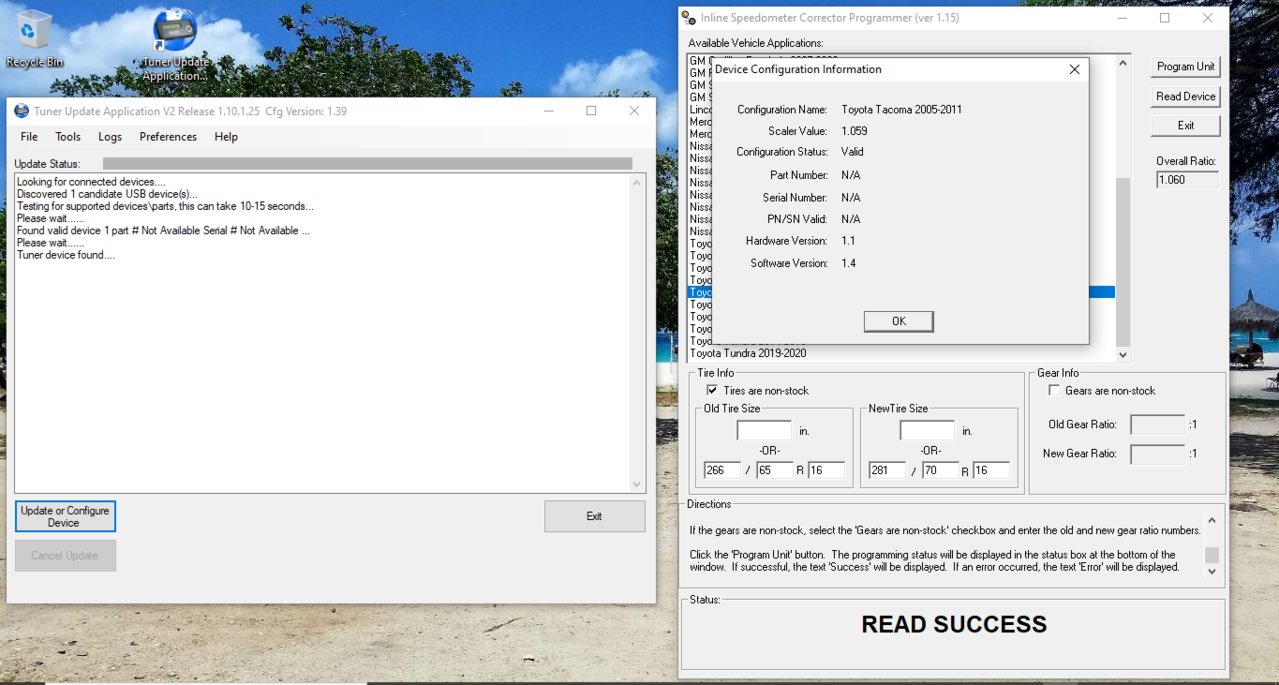Click Directions box scroll up arrow
1279x685 pixels.
1212,521
